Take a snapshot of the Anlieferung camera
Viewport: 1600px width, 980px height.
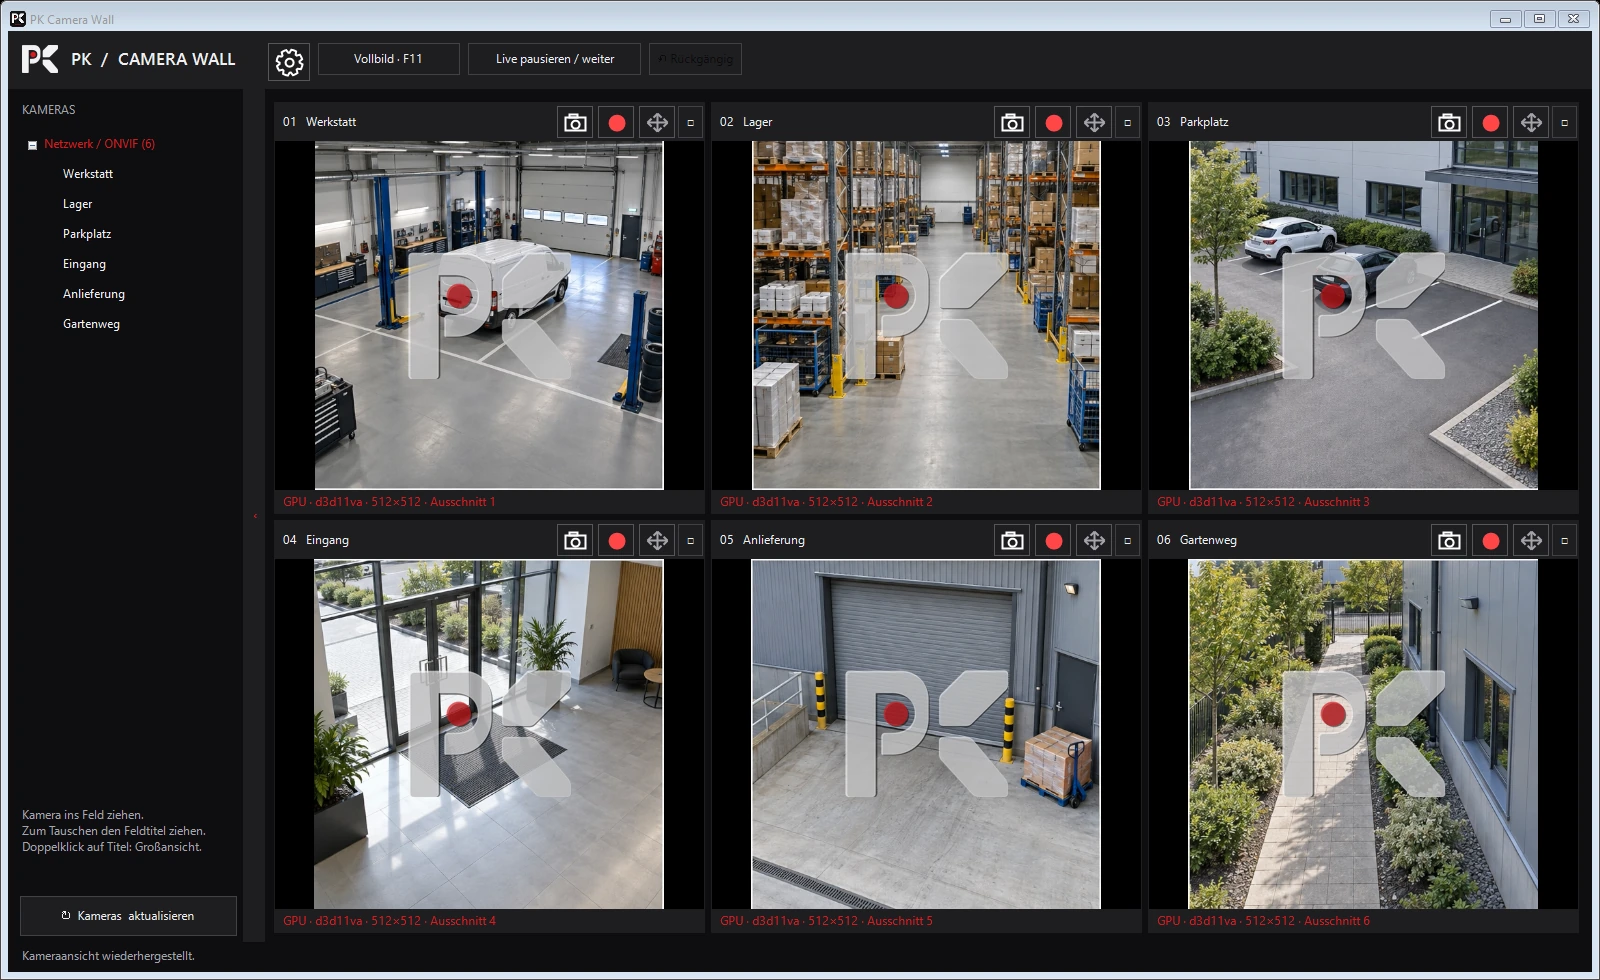click(x=1012, y=541)
